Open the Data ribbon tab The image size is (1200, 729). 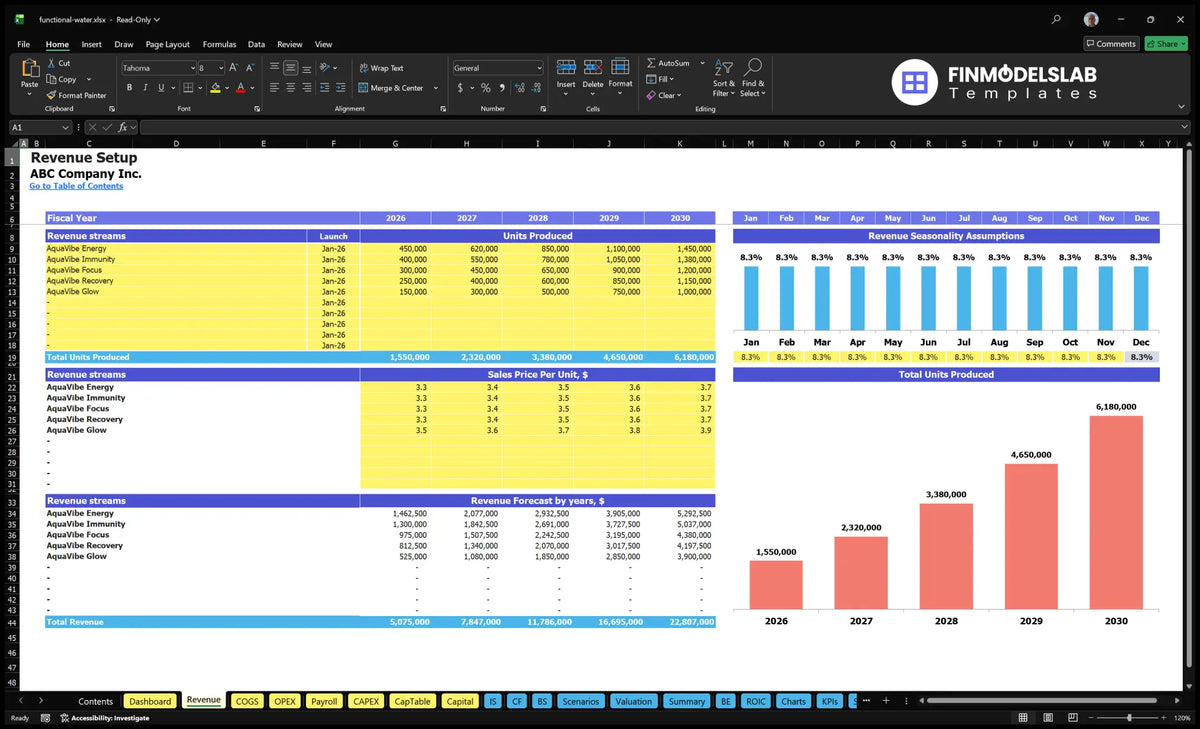[256, 44]
